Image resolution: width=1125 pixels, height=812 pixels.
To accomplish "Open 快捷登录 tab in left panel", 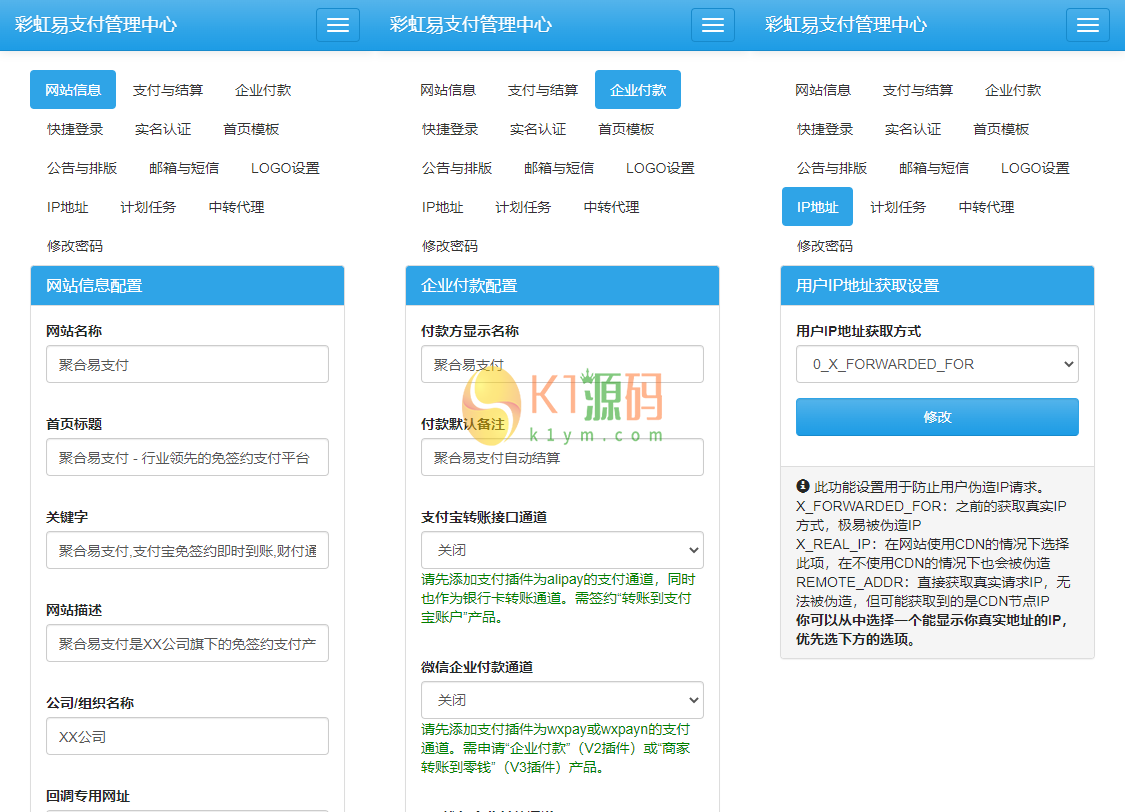I will pyautogui.click(x=75, y=129).
